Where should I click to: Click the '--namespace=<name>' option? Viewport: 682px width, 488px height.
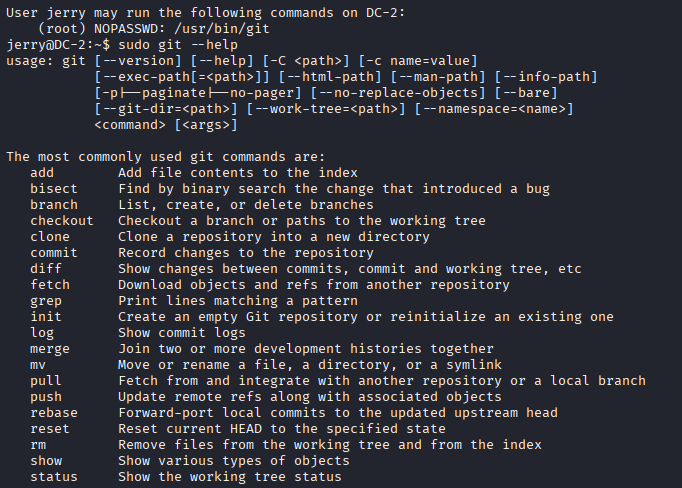coord(494,109)
